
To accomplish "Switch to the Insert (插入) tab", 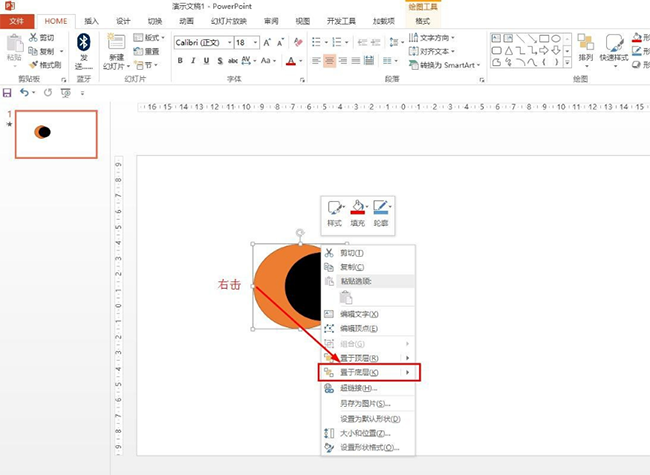I will 91,21.
